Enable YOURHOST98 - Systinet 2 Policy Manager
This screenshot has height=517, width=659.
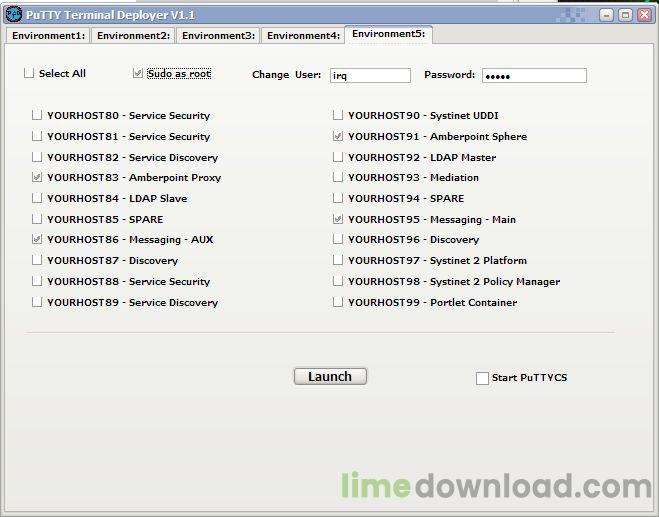point(338,281)
